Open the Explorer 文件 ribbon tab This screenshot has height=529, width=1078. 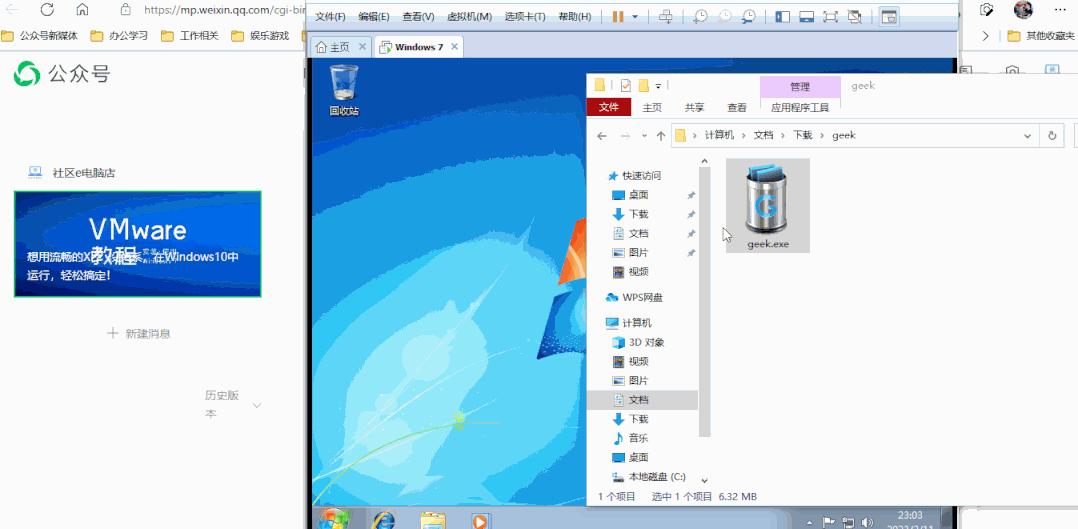pyautogui.click(x=609, y=107)
